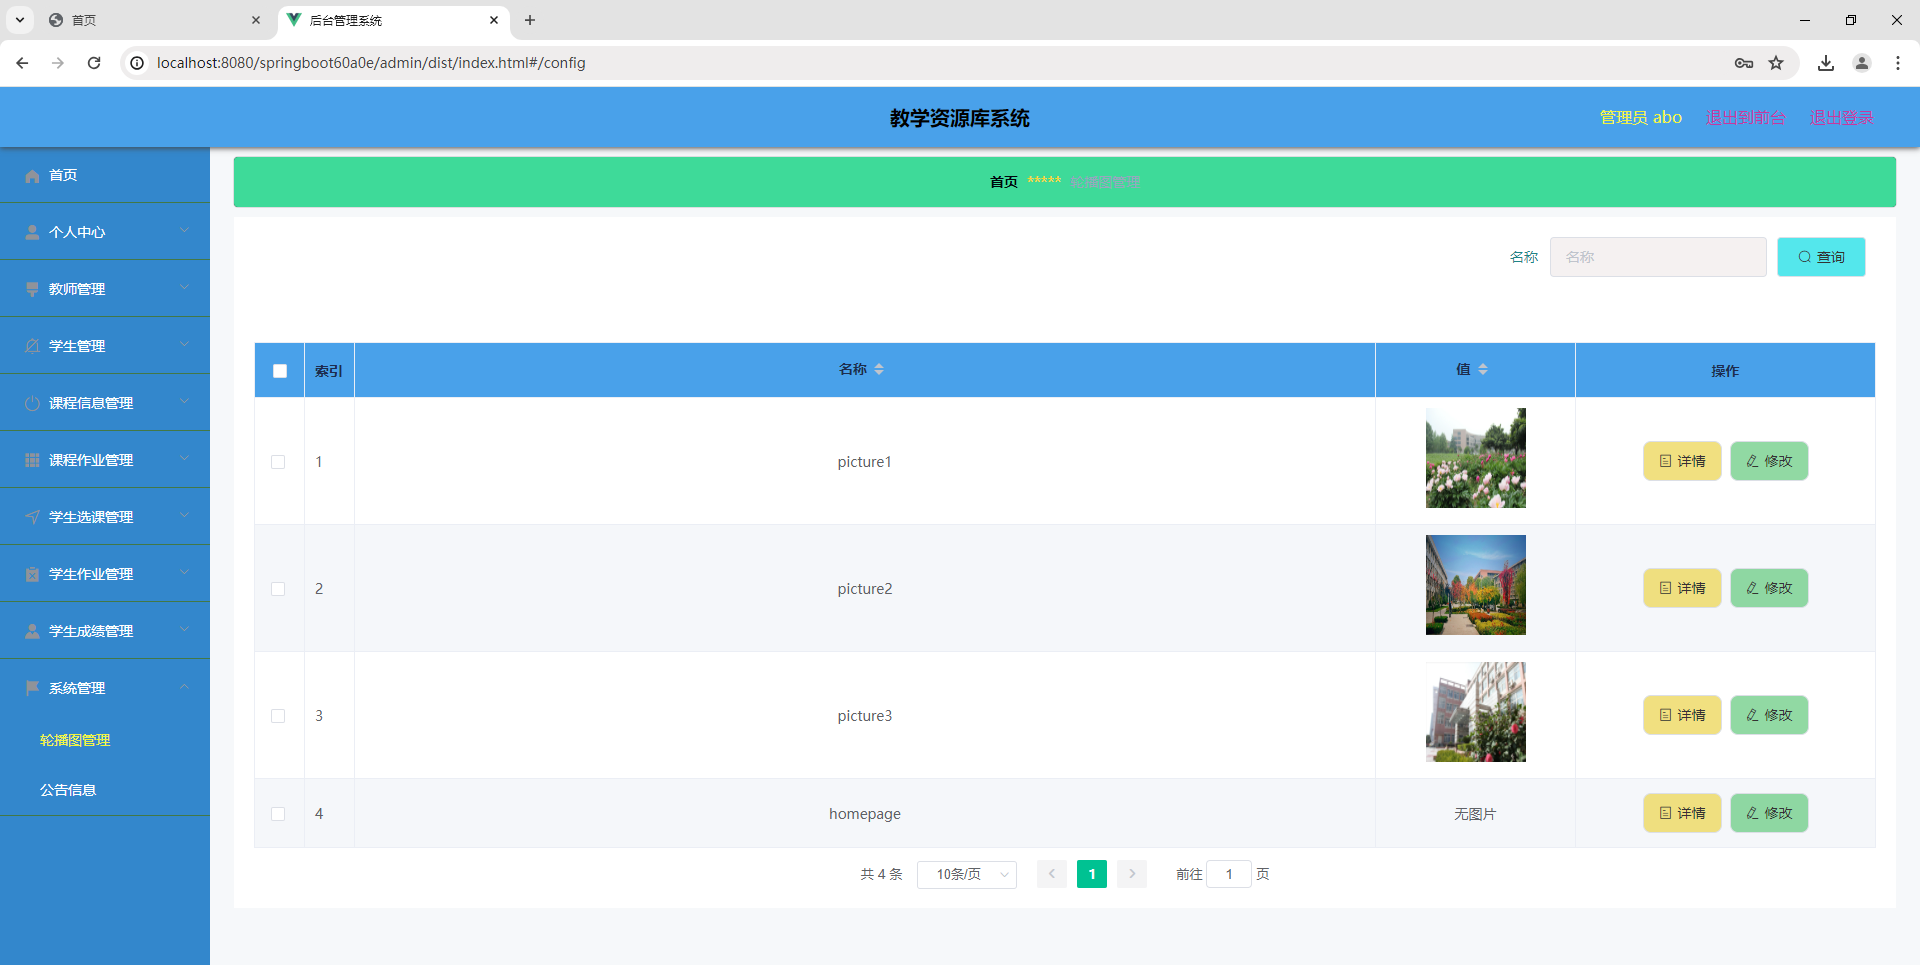Check the select-all checkbox in table header

pyautogui.click(x=279, y=370)
